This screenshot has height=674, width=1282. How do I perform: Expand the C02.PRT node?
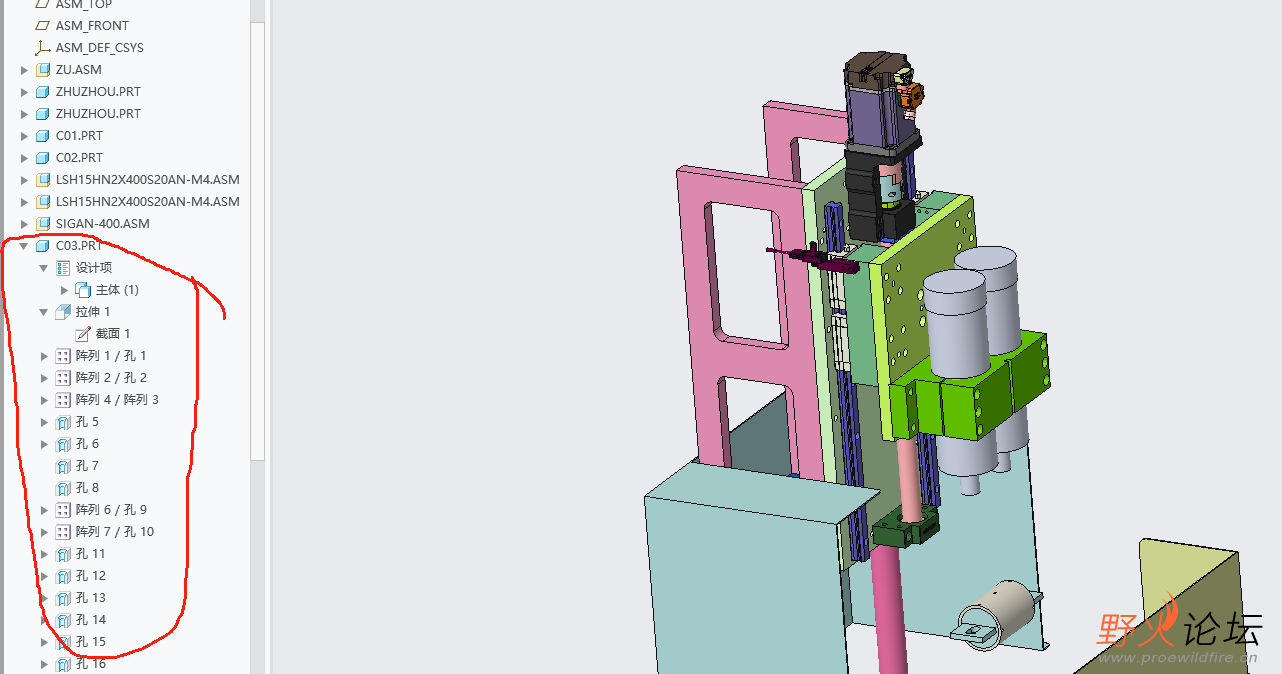(25, 158)
